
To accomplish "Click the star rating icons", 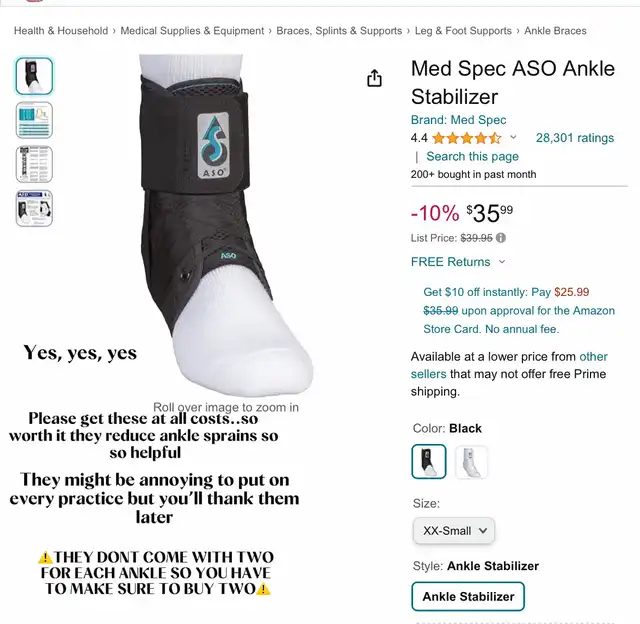I will pos(467,138).
